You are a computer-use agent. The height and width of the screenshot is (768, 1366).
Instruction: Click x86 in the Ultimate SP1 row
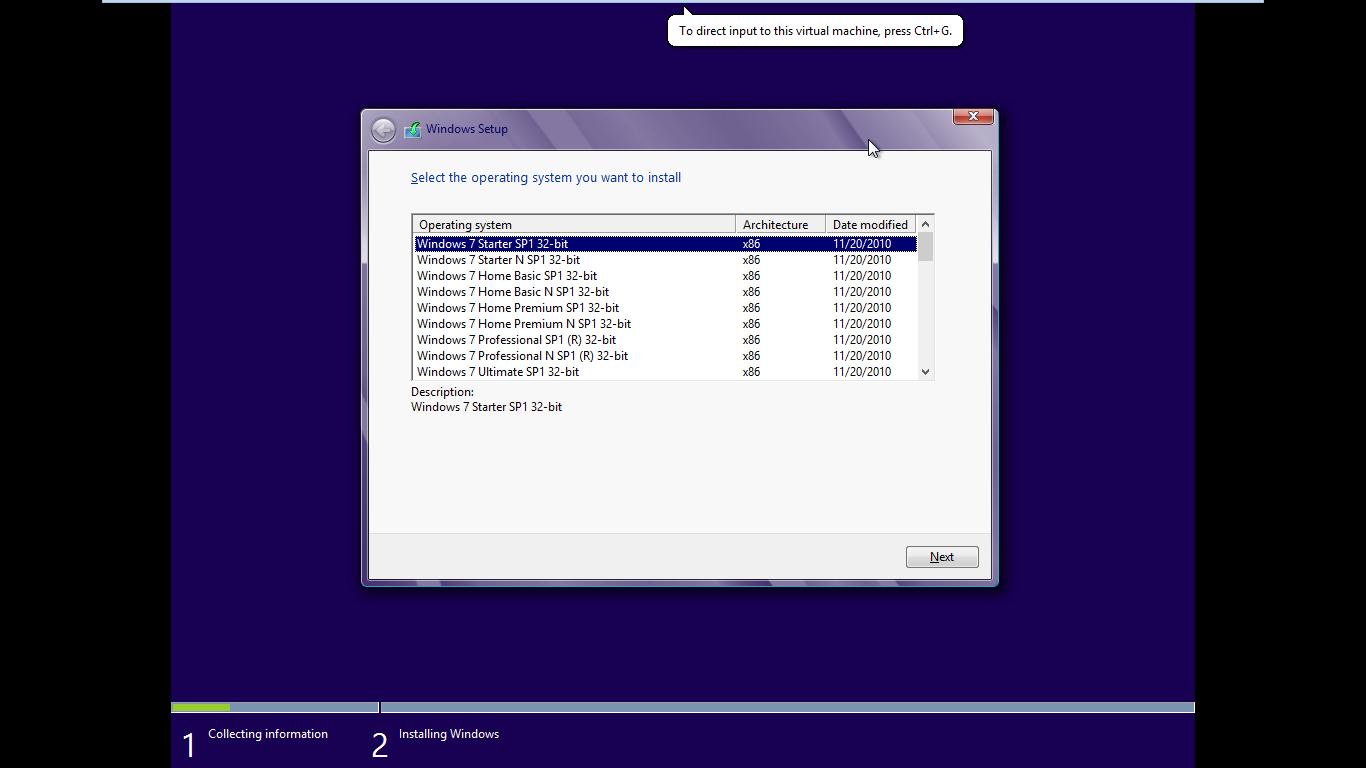click(x=751, y=372)
